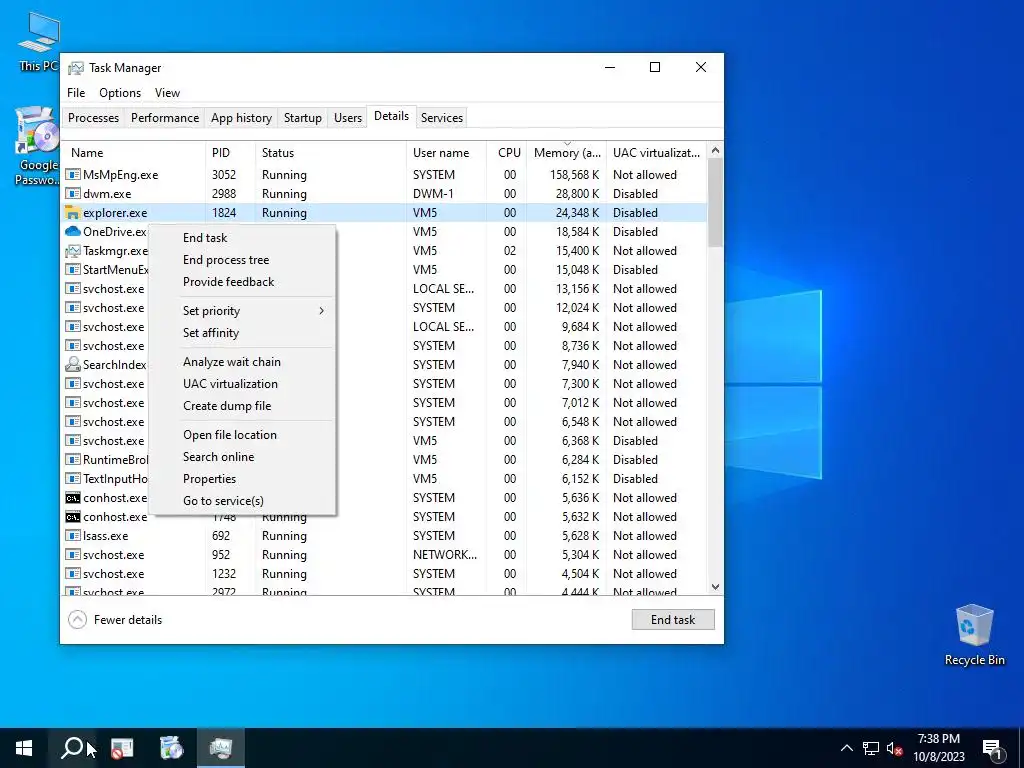Screen dimensions: 1024x768
Task: Click the network tray icon
Action: (x=870, y=748)
